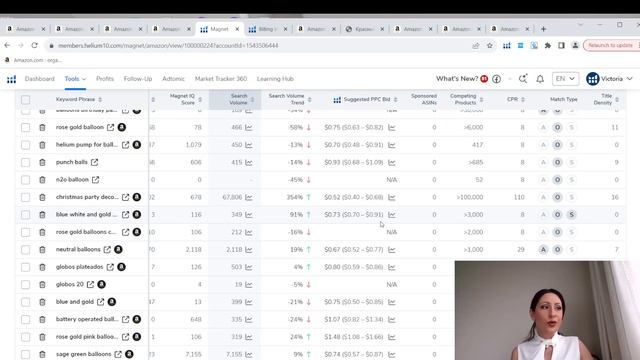This screenshot has height=360, width=640.
Task: Expand the Tools dropdown menu
Action: coord(75,79)
